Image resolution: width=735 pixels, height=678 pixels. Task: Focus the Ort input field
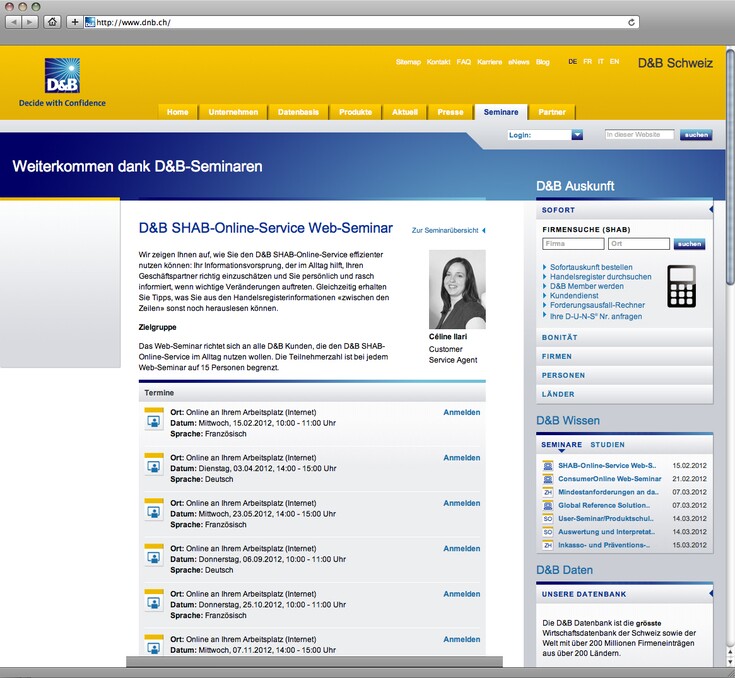click(639, 244)
